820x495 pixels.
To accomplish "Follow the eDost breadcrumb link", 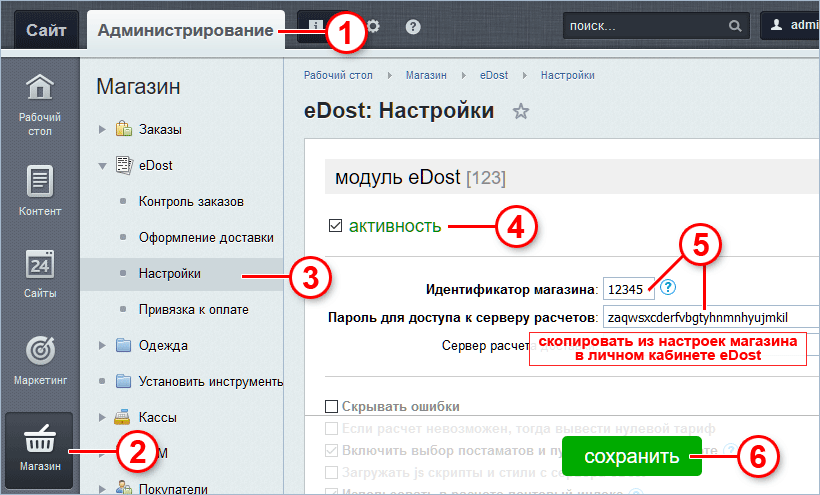I will pos(494,75).
